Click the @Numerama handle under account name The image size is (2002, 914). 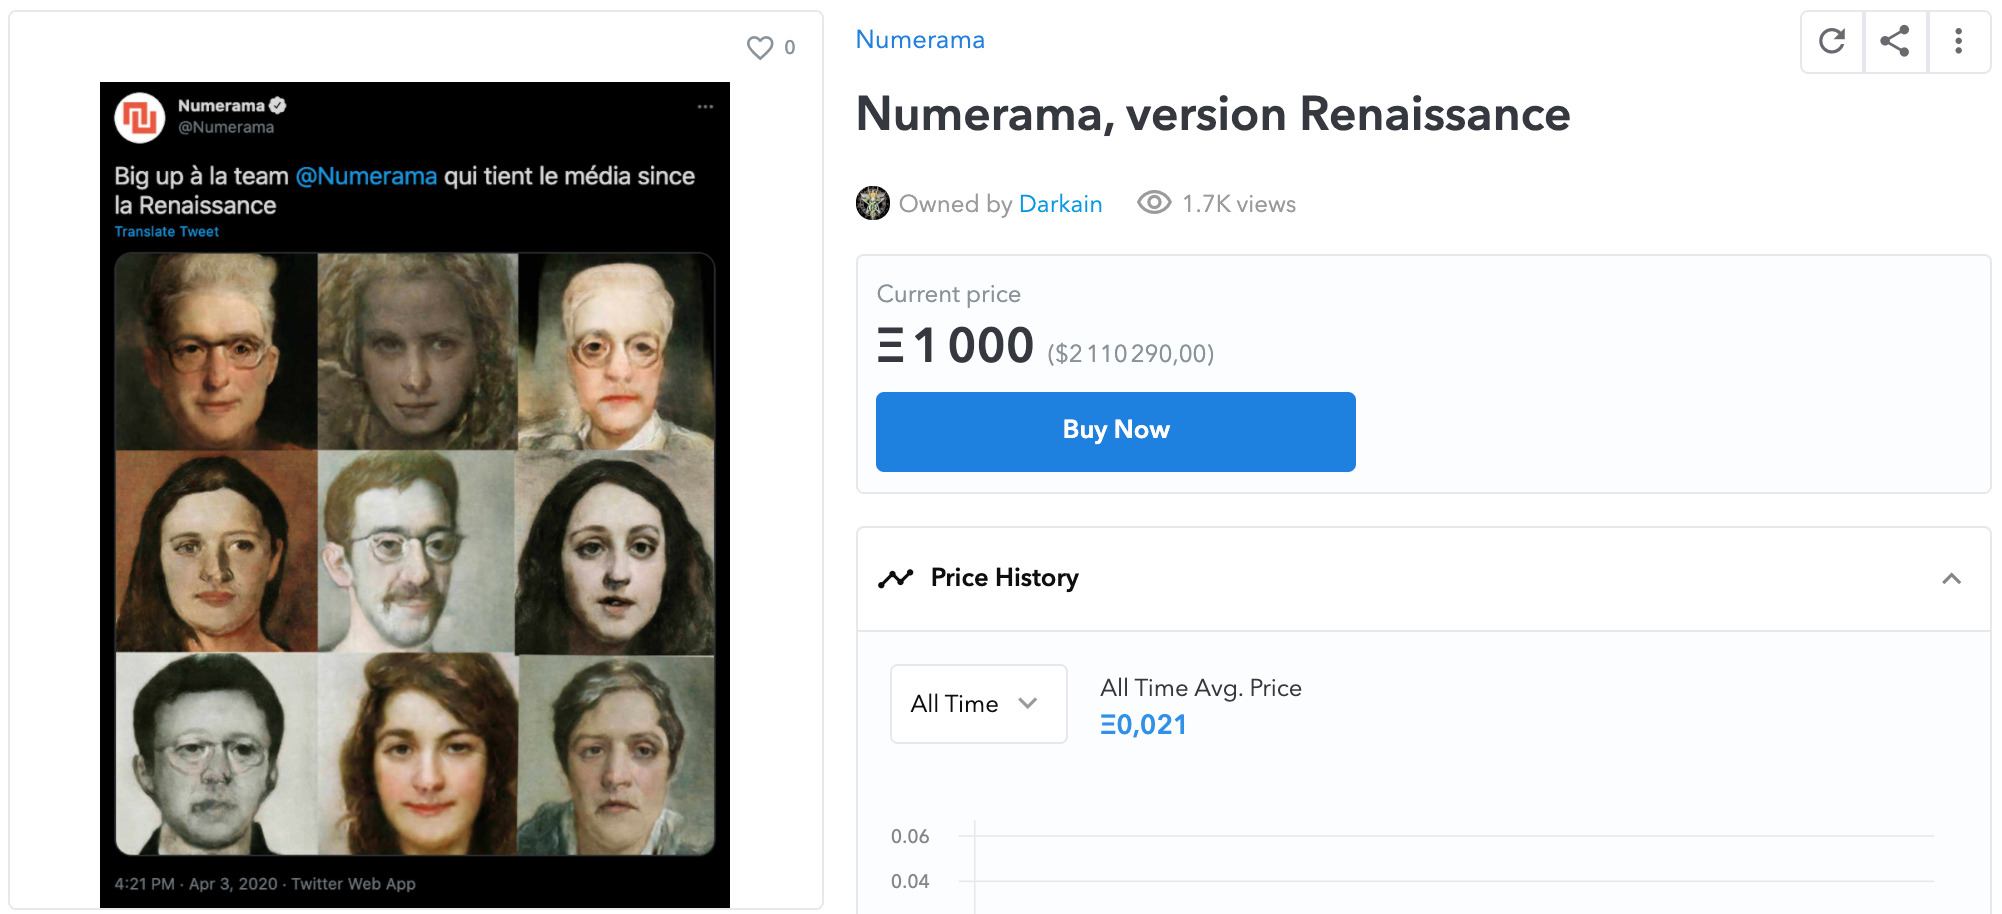[226, 127]
